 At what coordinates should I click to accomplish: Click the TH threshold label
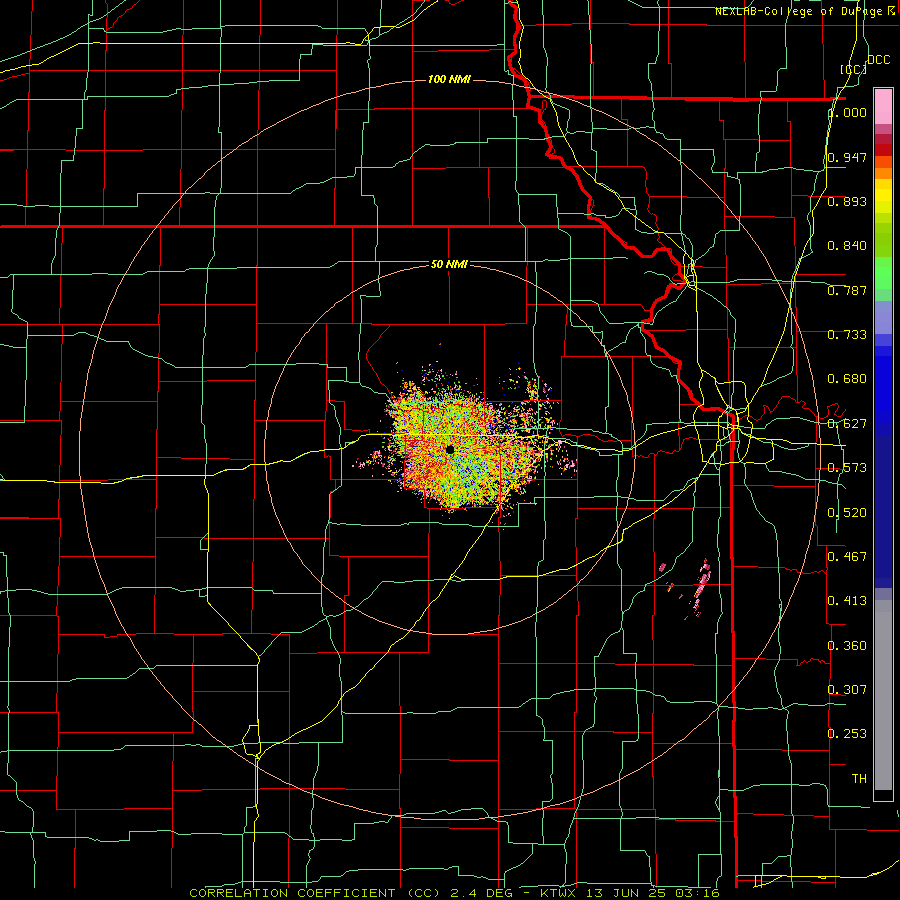pyautogui.click(x=859, y=779)
